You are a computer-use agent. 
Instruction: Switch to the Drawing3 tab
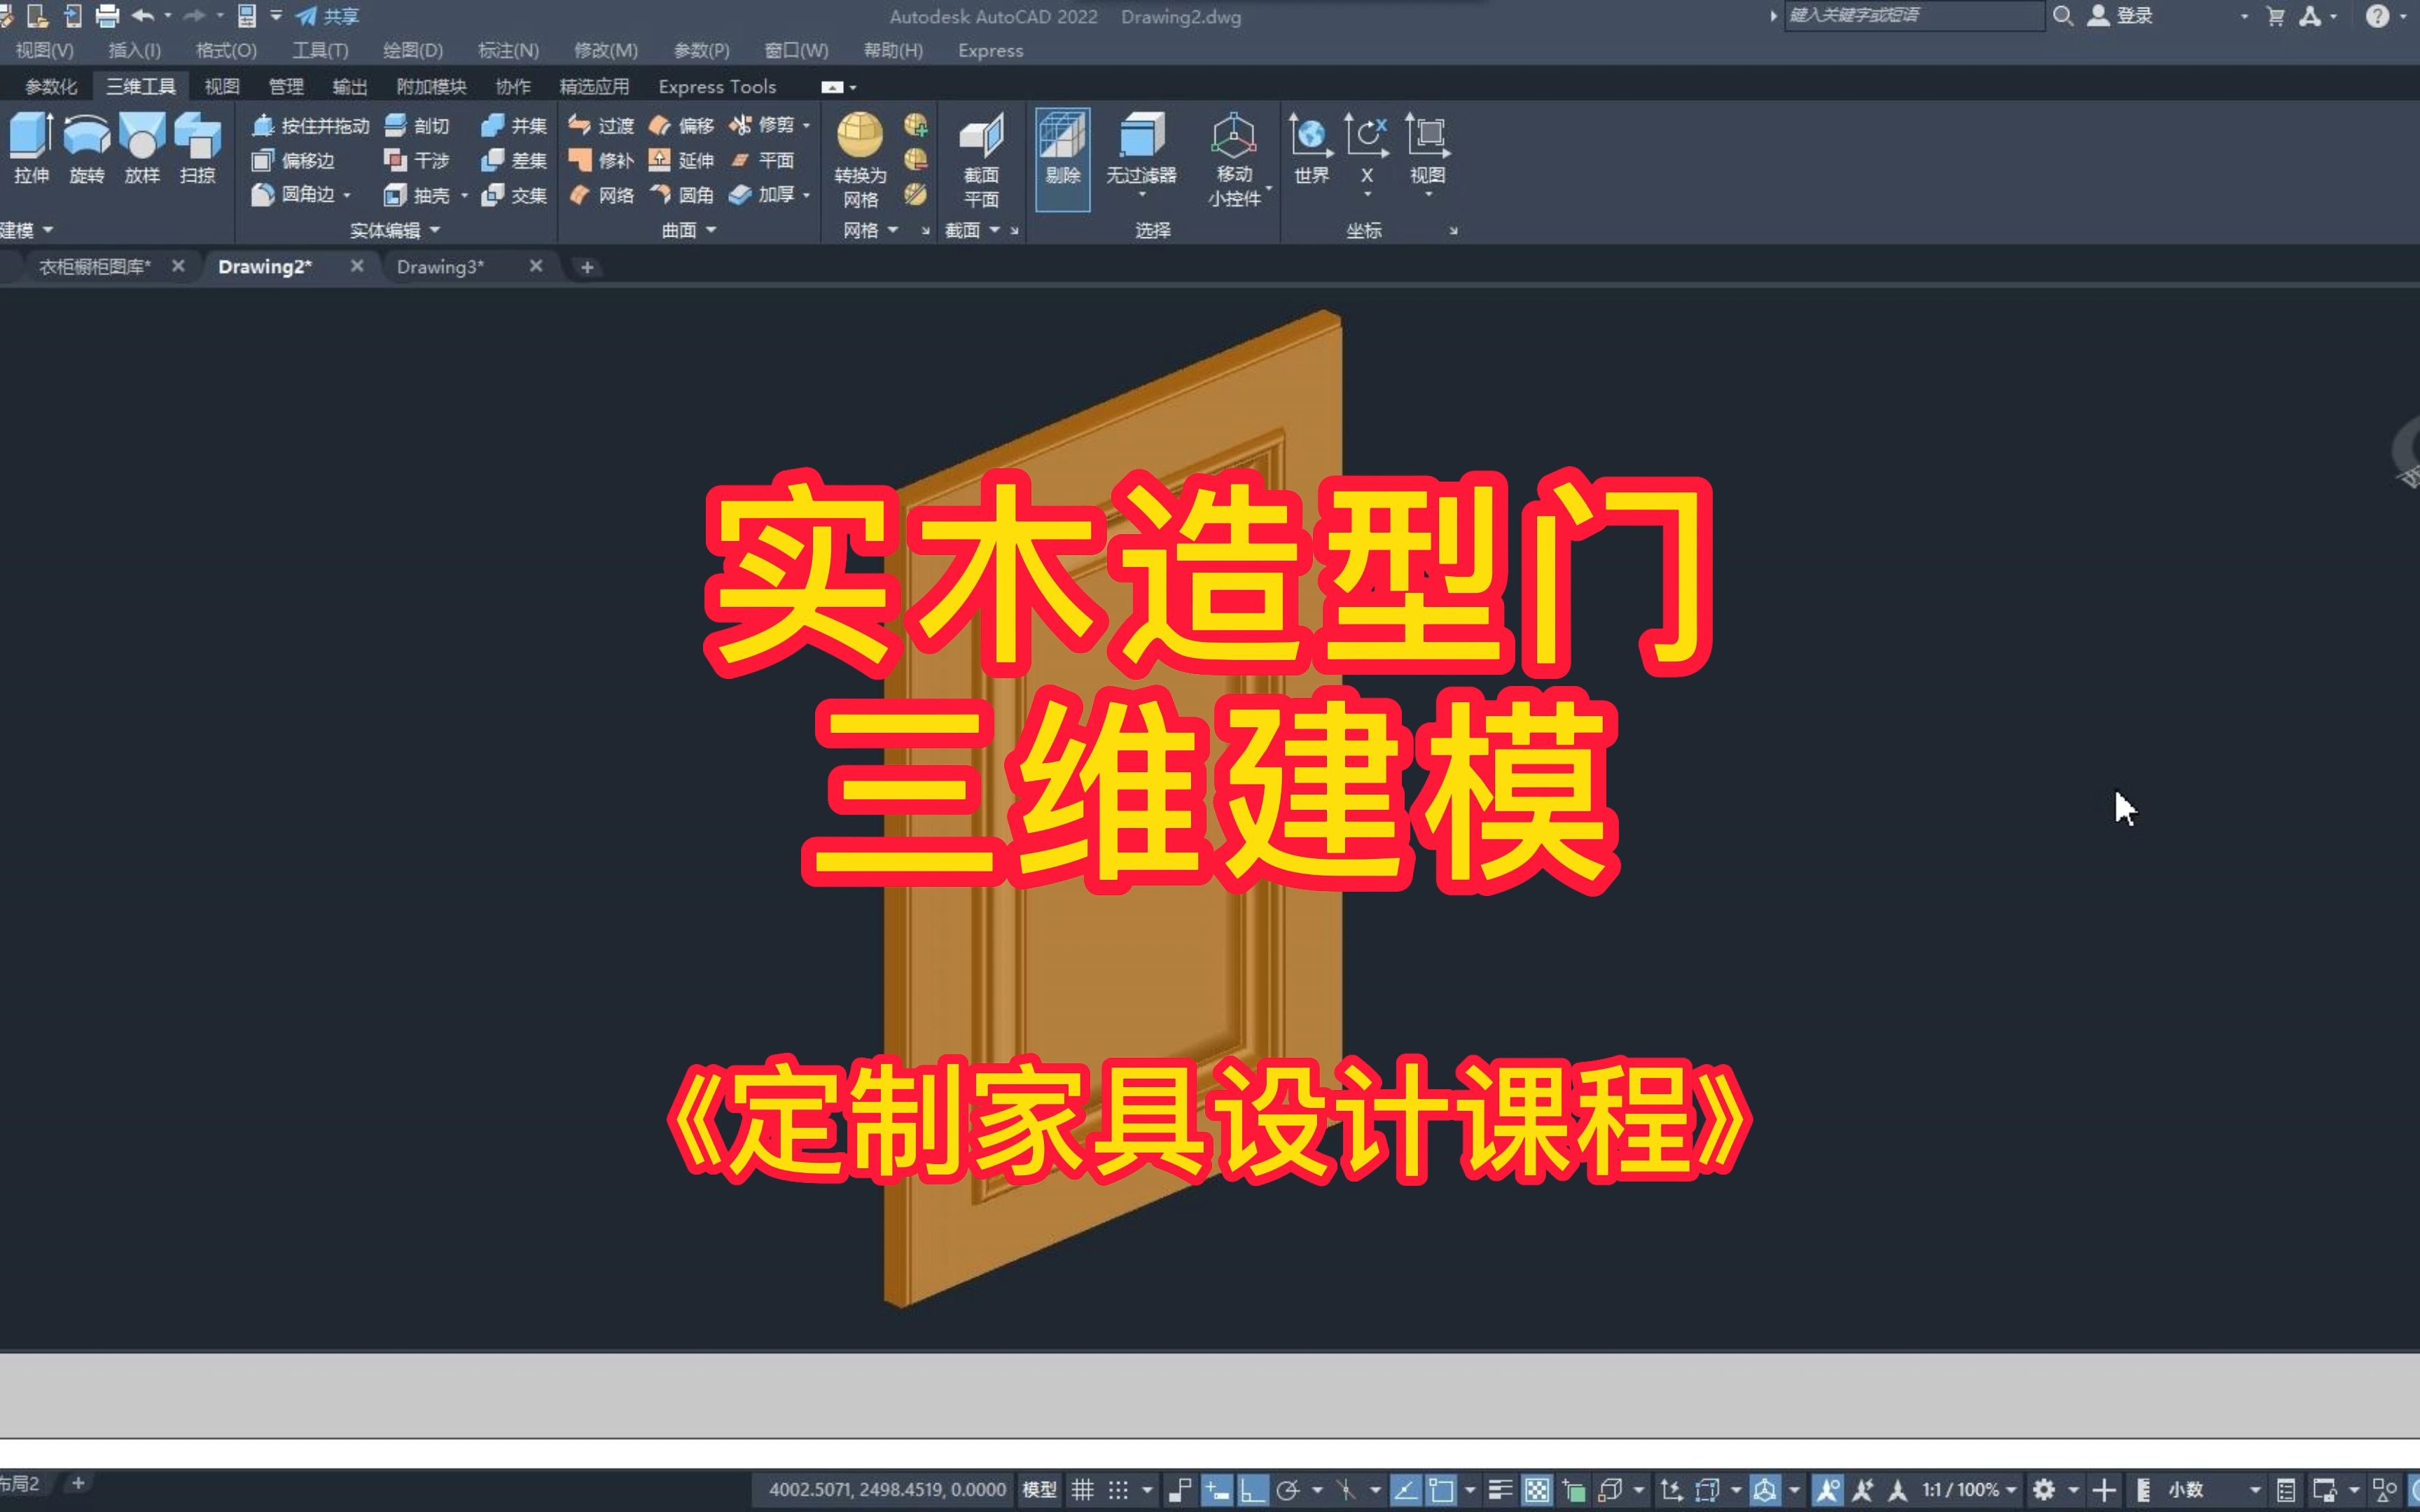click(438, 267)
